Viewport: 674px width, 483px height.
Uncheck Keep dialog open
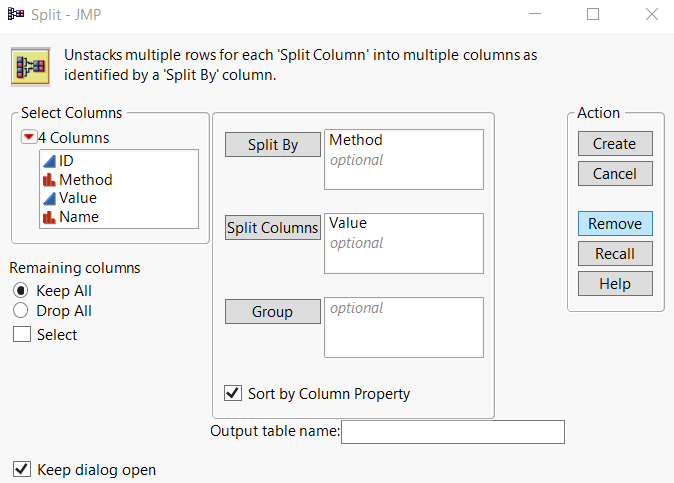tap(21, 469)
